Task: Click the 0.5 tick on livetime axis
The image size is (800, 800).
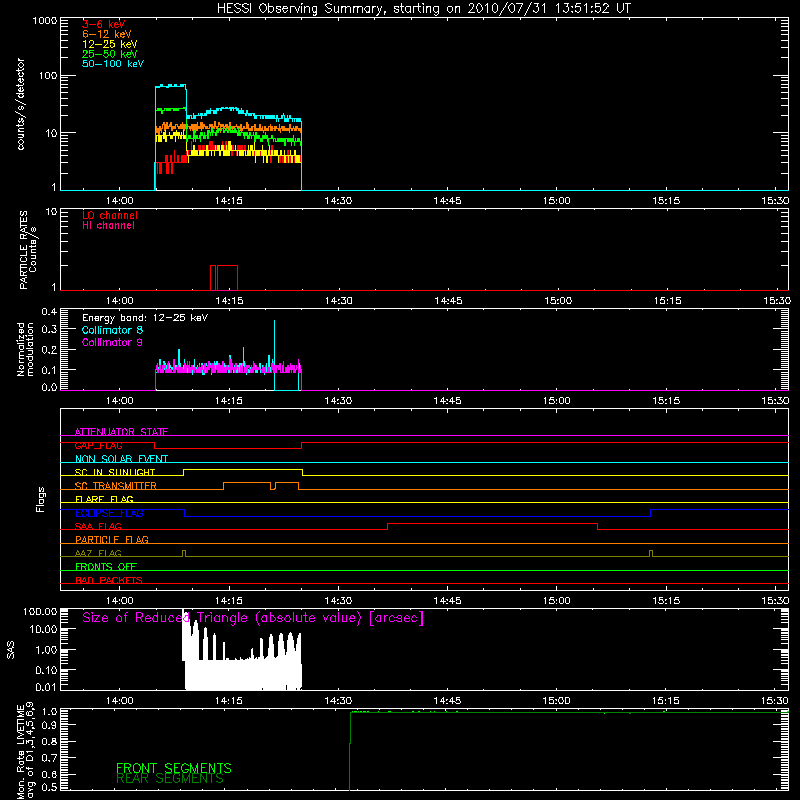Action: pos(51,788)
